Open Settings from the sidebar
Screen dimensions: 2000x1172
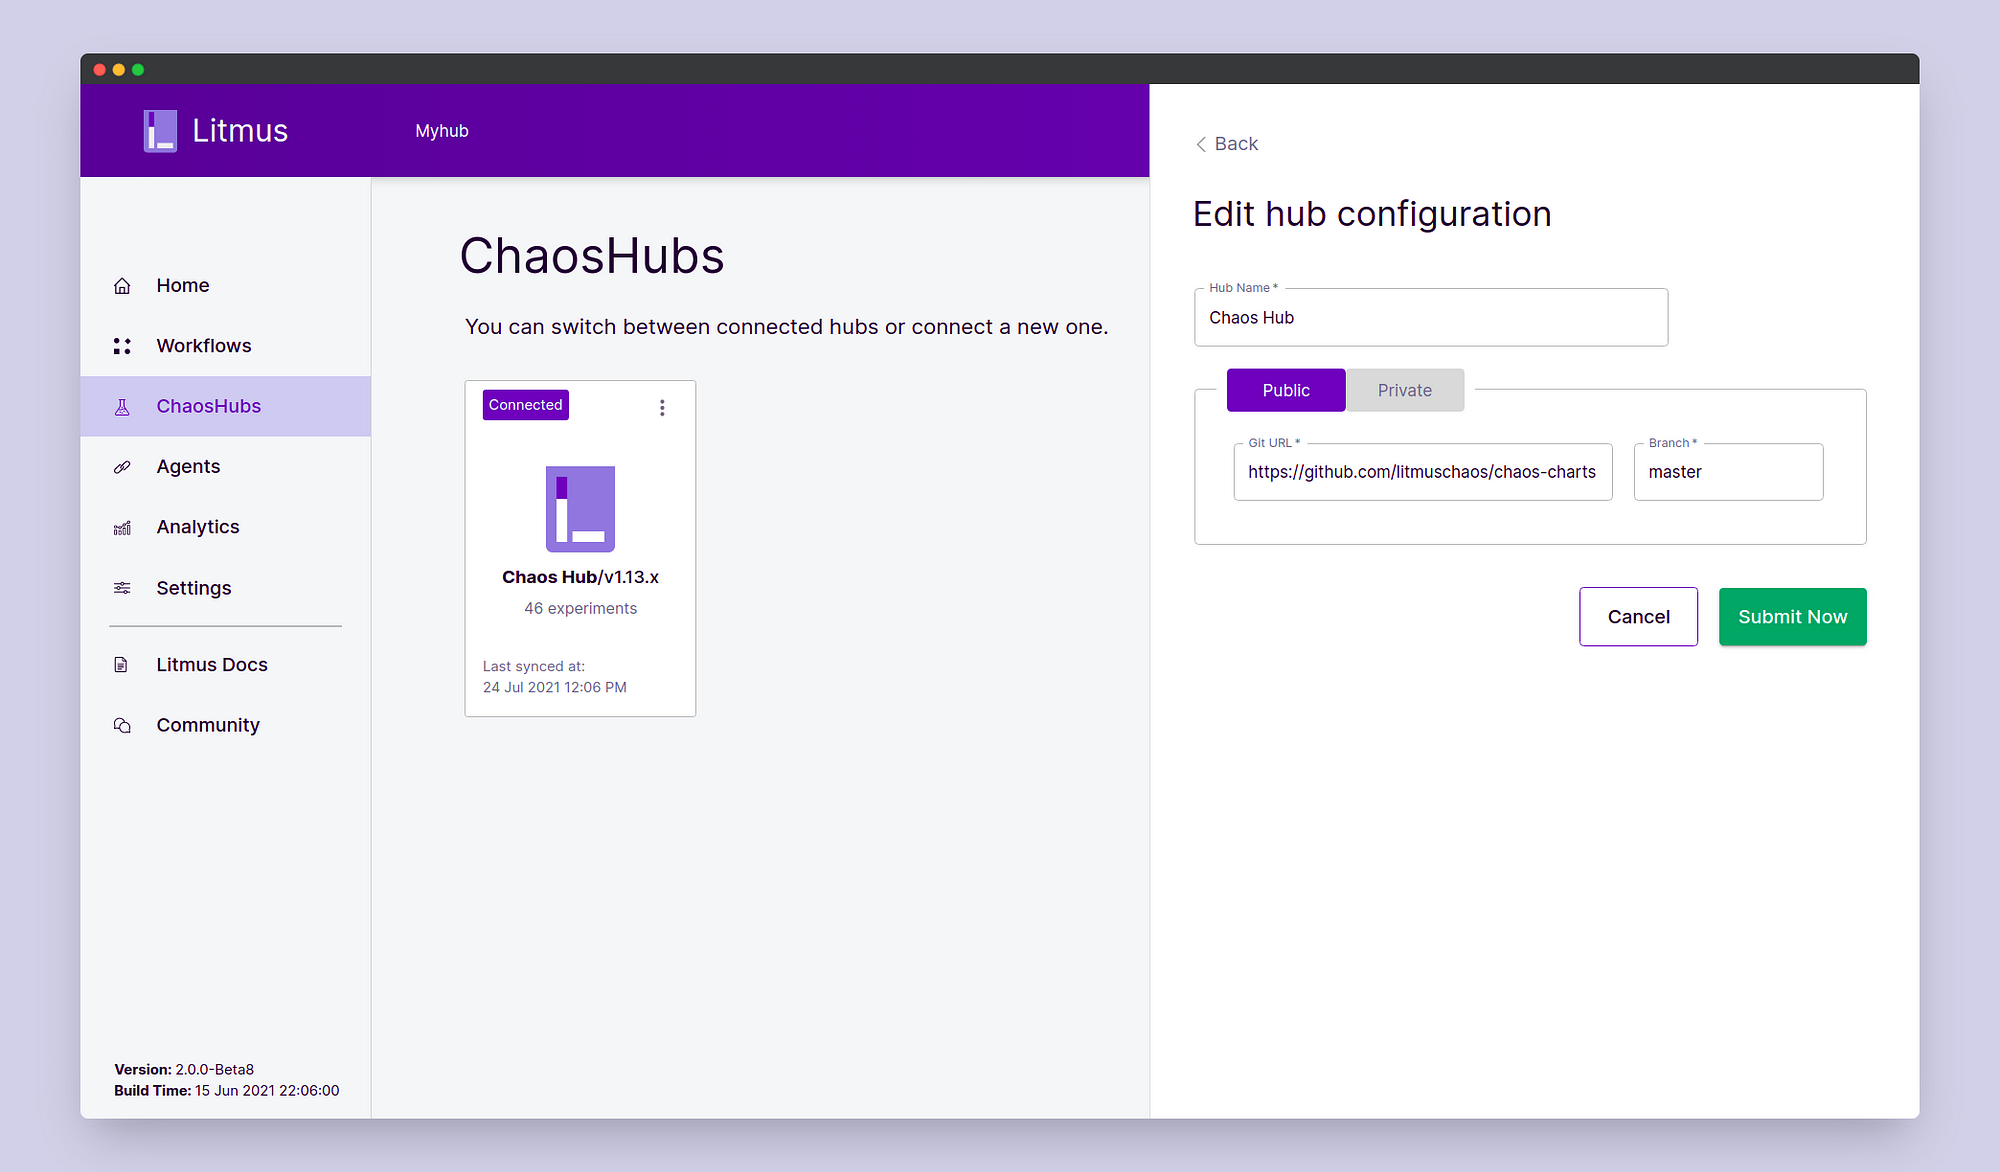[x=225, y=588]
